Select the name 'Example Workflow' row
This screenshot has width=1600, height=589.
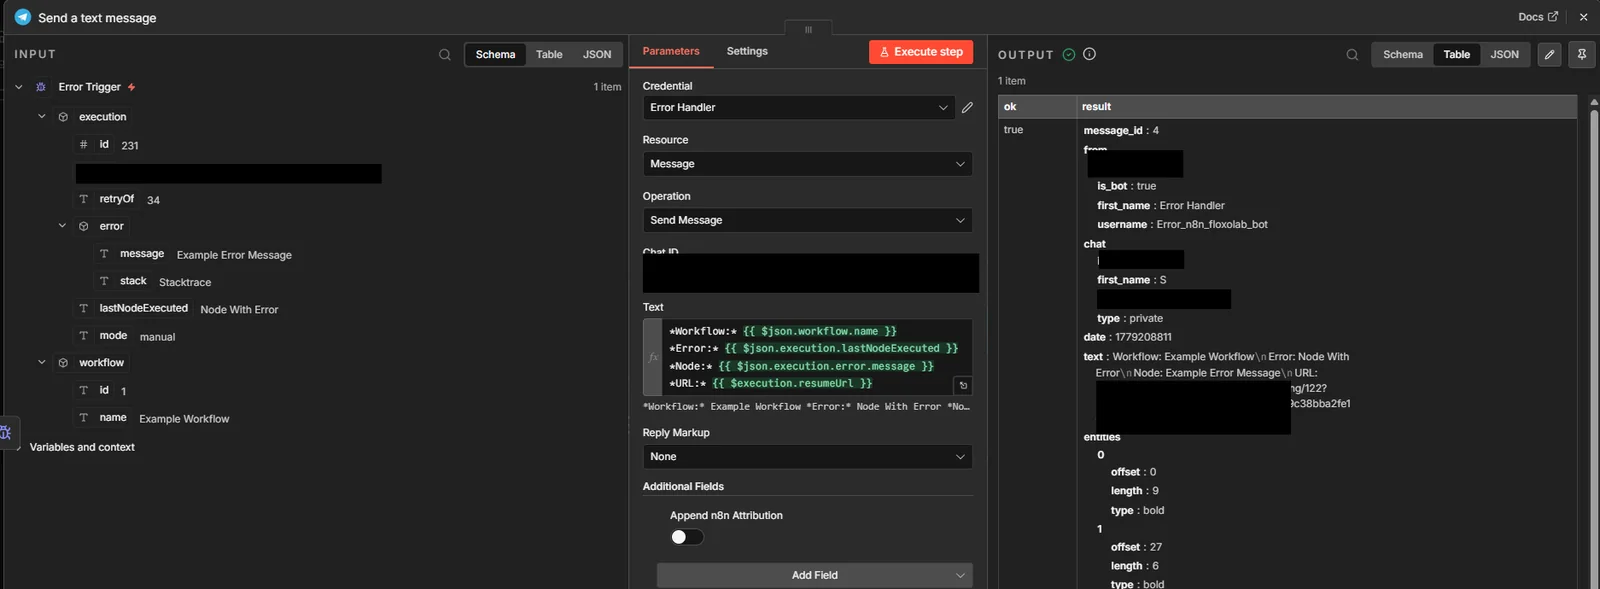pos(153,418)
